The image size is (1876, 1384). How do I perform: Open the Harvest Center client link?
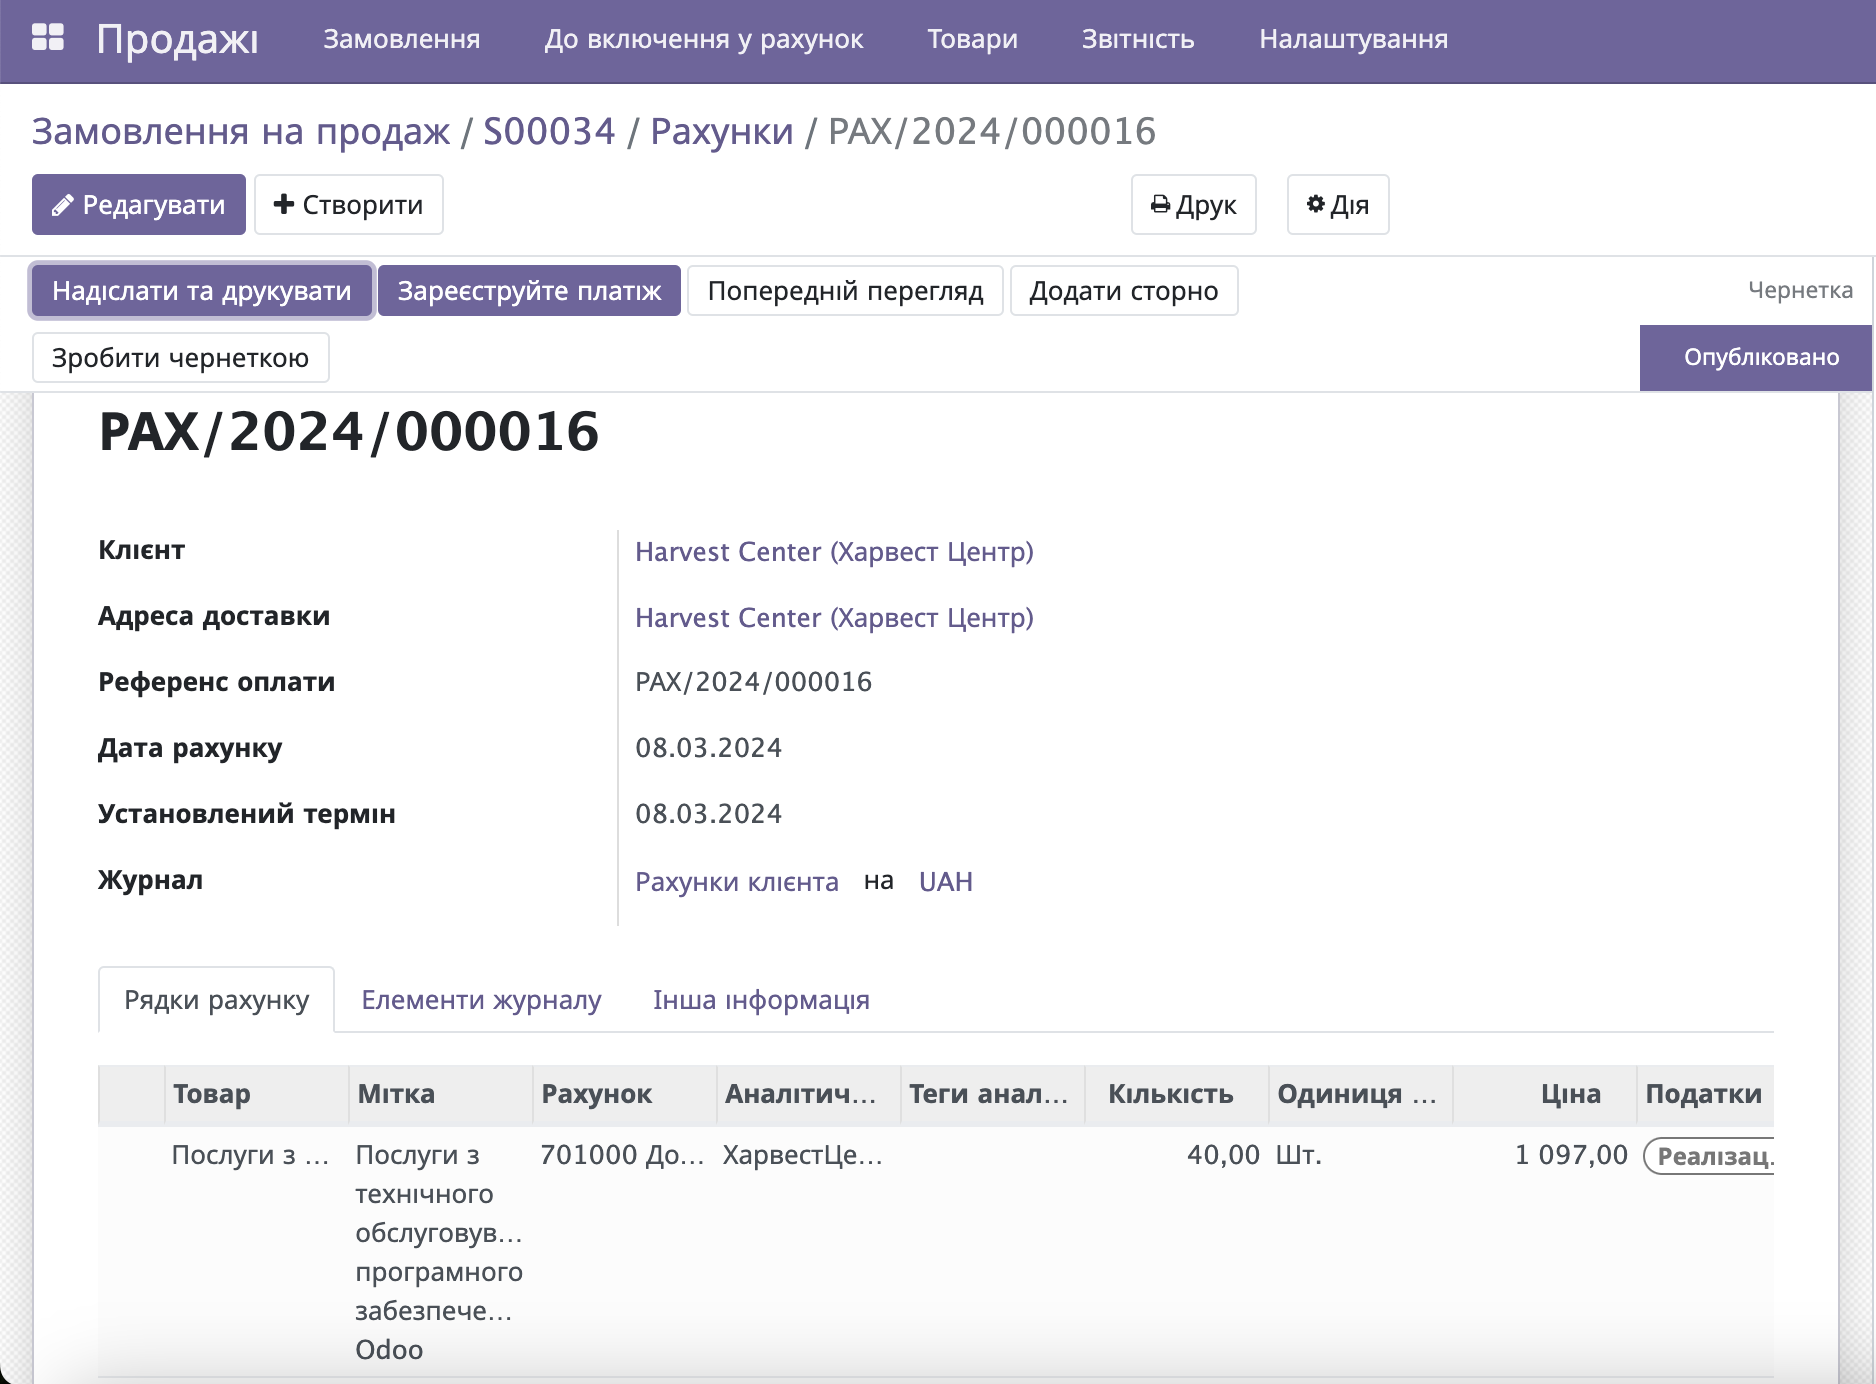[x=834, y=552]
